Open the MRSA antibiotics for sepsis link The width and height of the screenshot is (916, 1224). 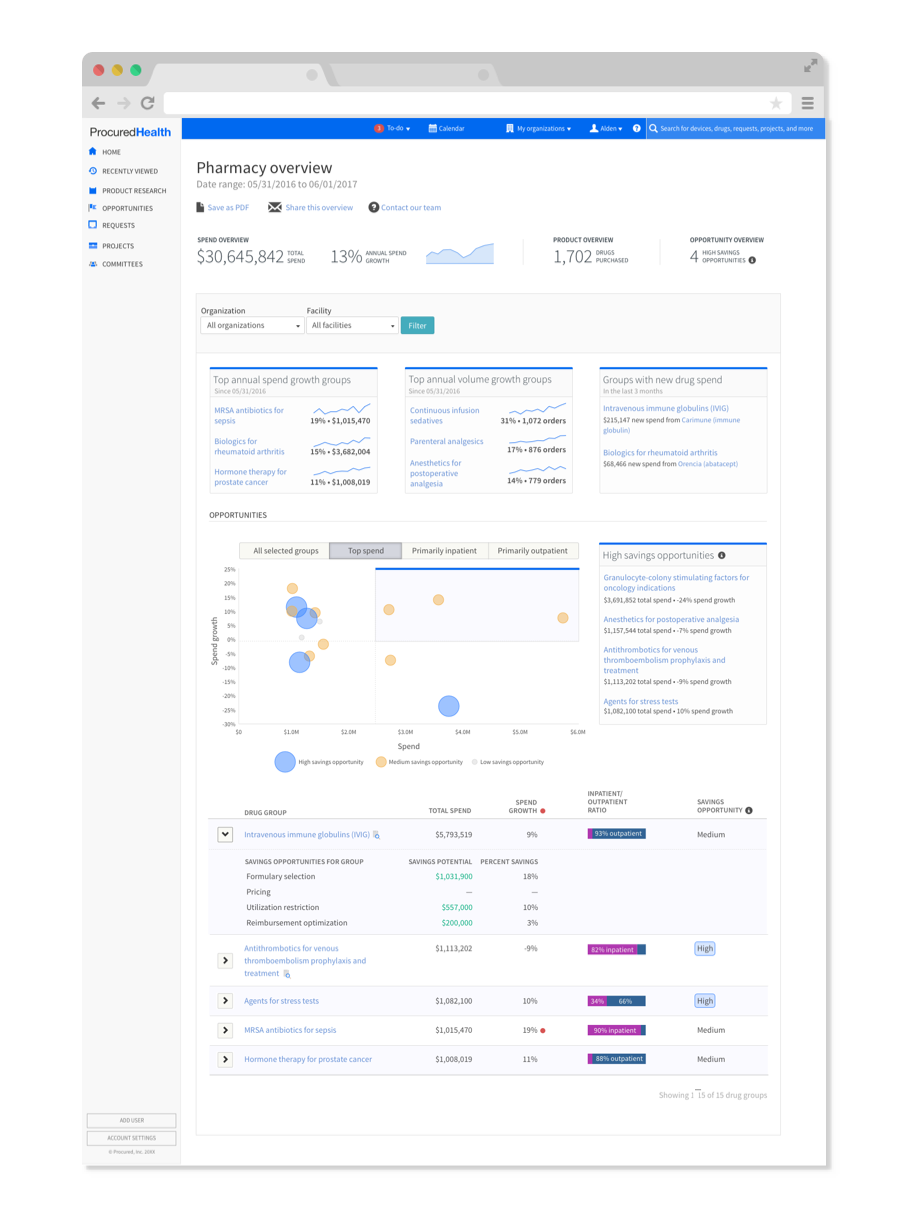click(290, 1030)
